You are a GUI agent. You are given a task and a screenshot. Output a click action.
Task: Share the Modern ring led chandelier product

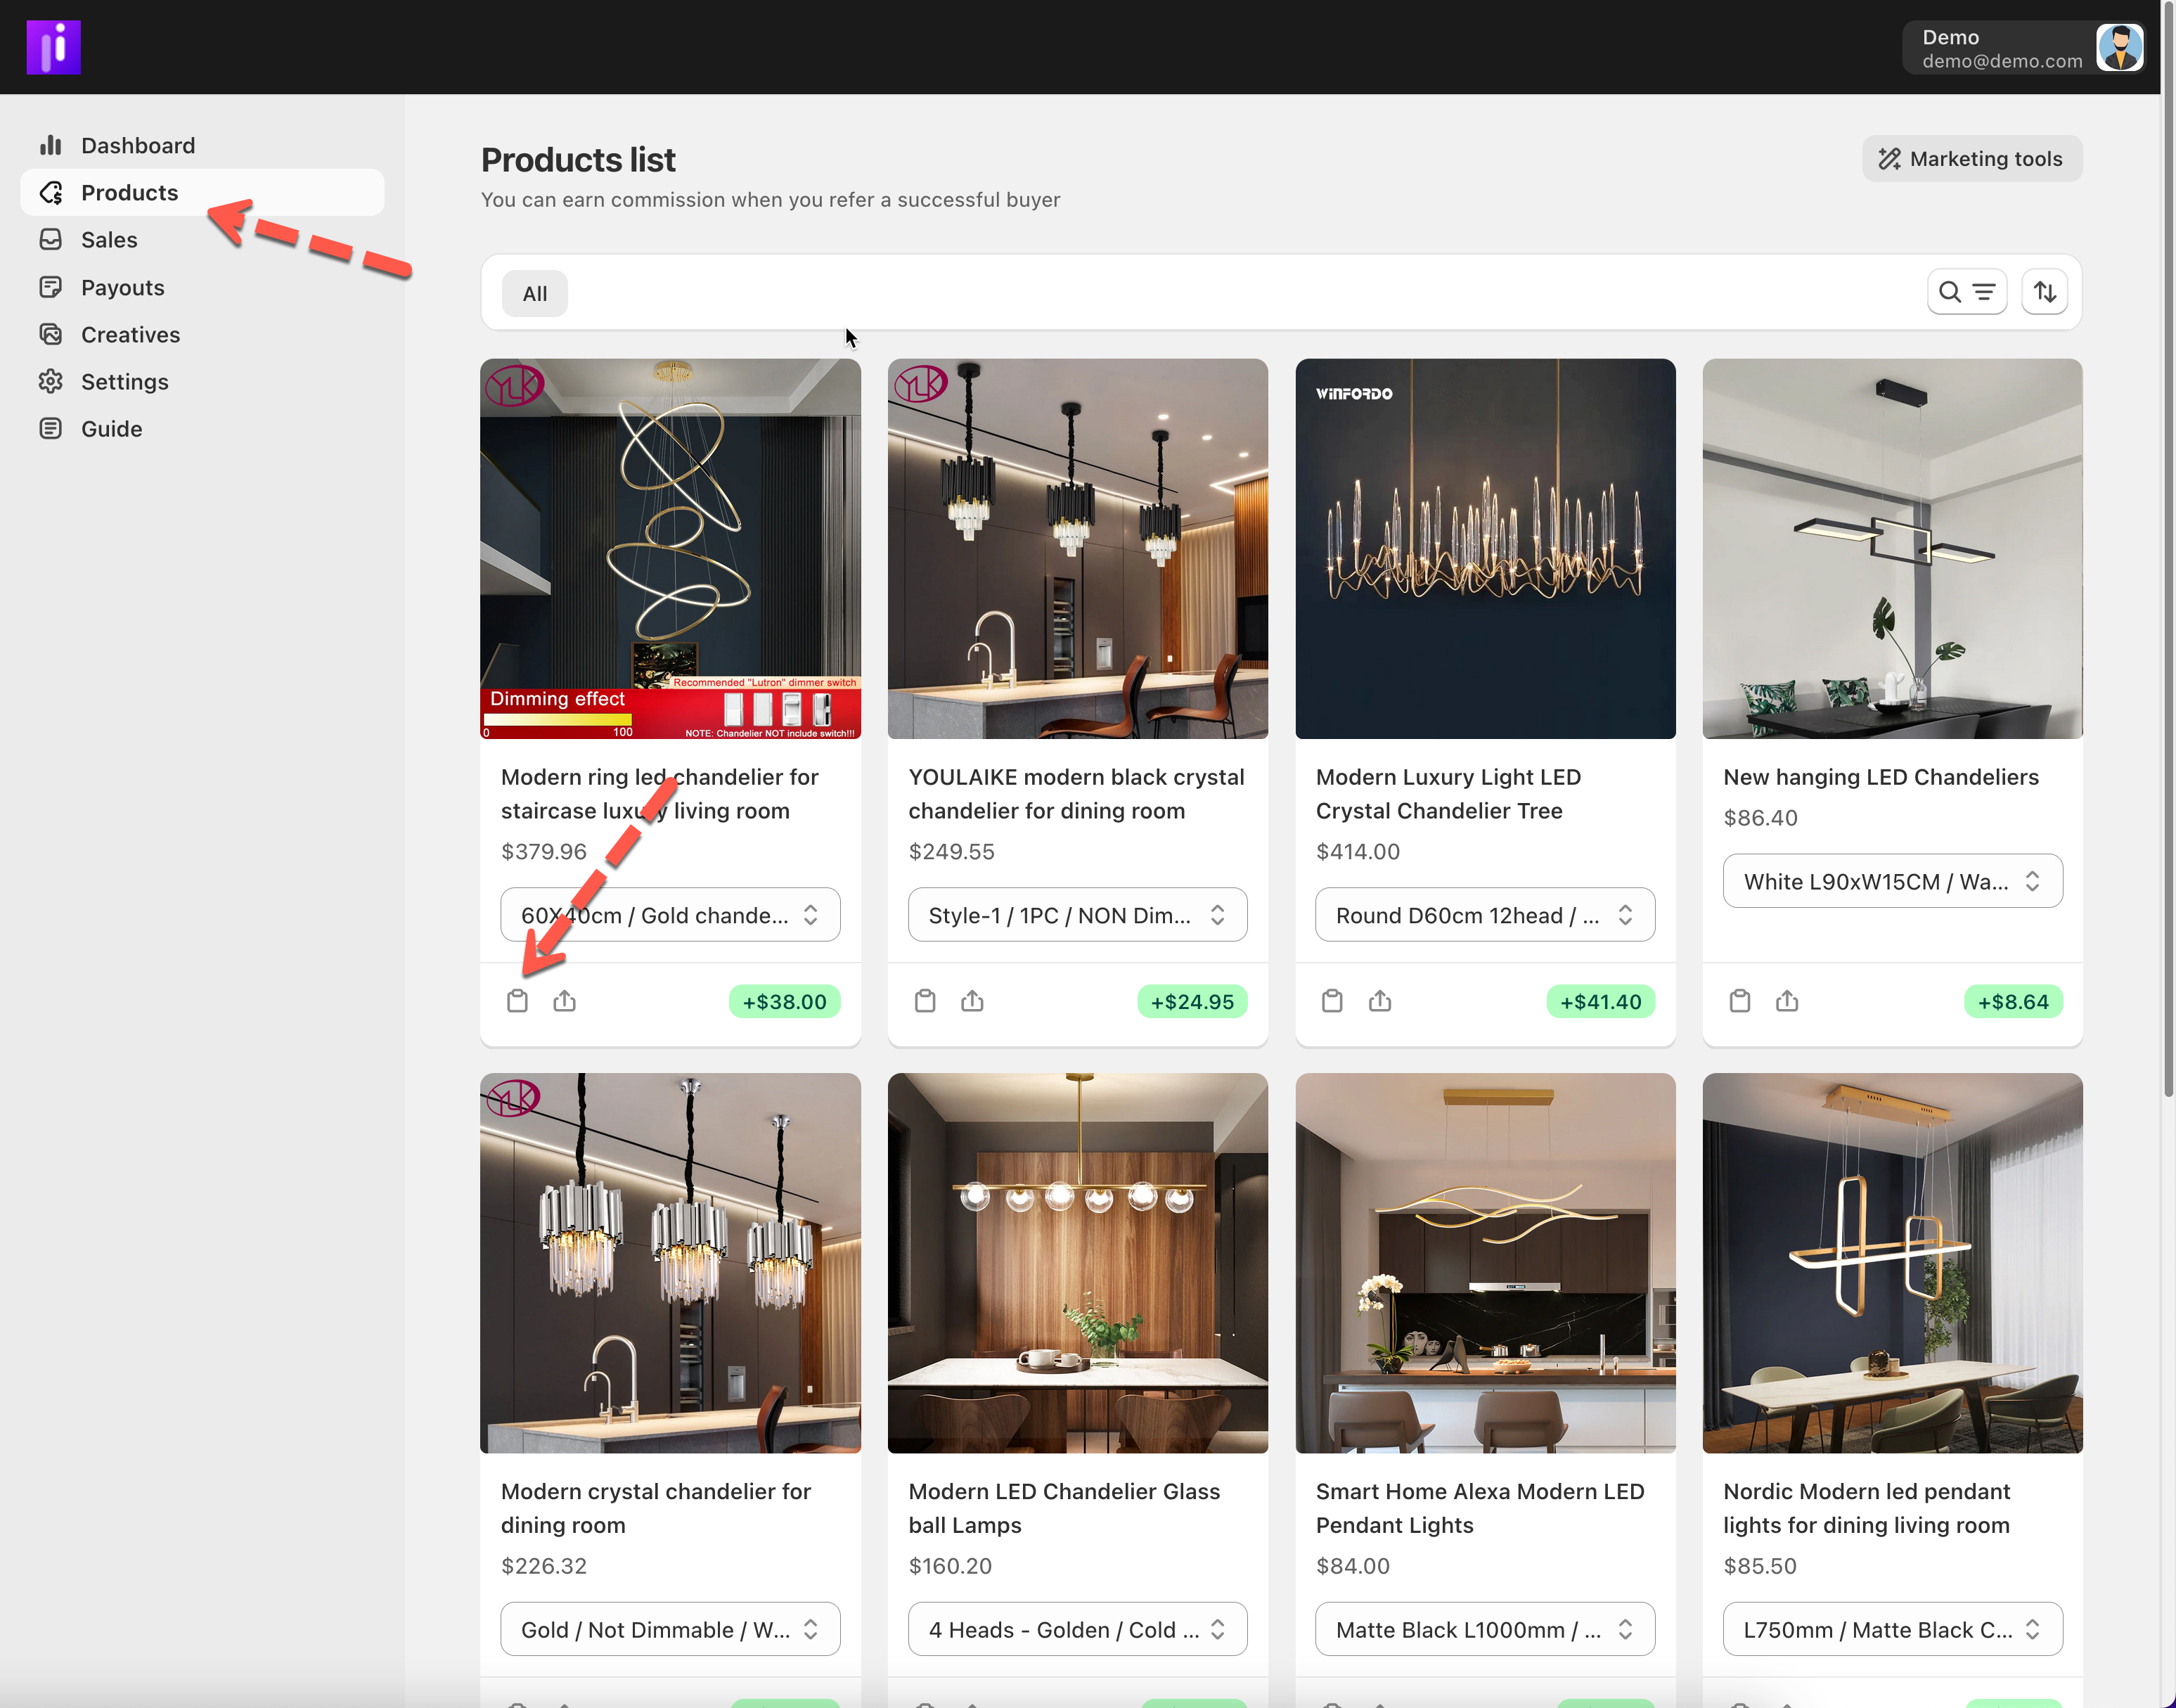pyautogui.click(x=565, y=1001)
